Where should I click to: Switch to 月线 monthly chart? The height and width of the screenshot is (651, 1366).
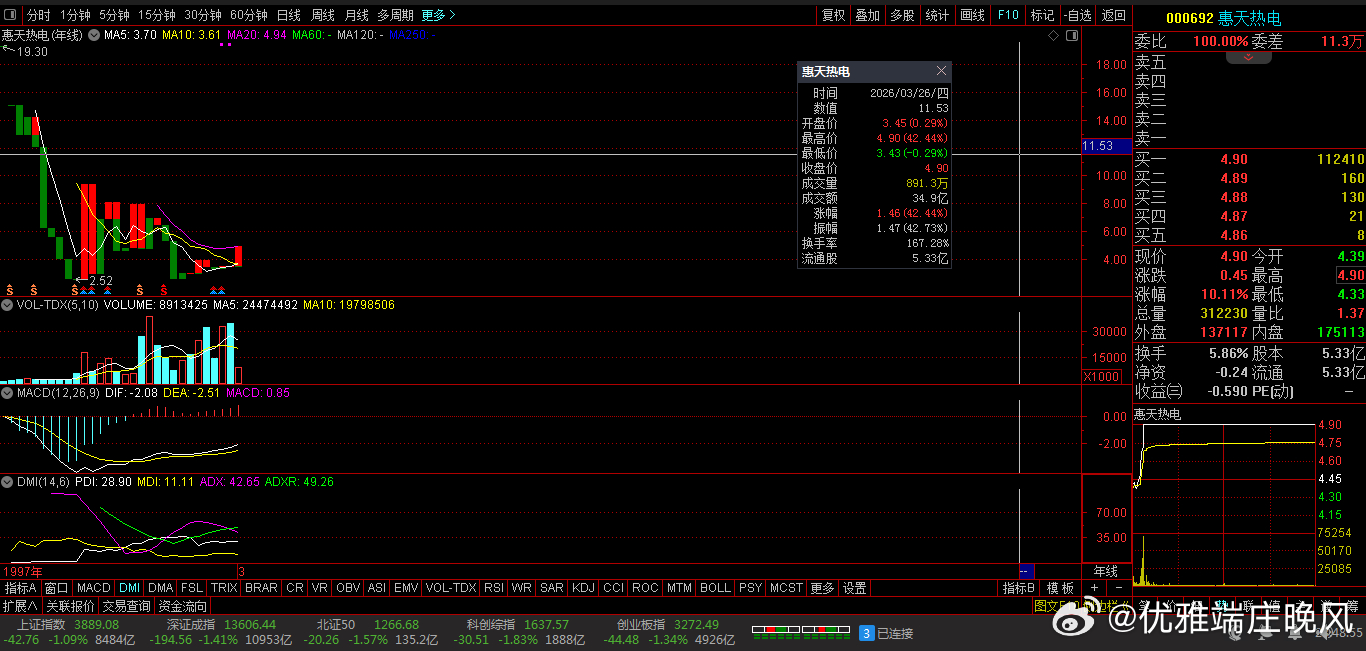pyautogui.click(x=356, y=15)
